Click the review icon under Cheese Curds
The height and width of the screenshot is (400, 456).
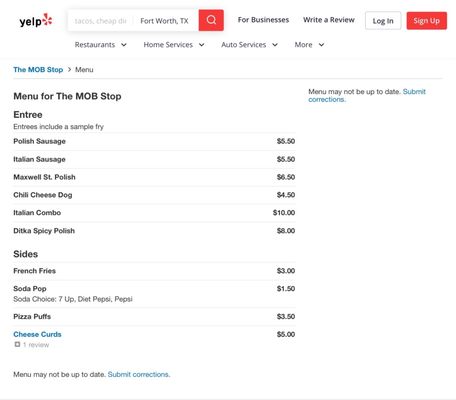(x=17, y=344)
